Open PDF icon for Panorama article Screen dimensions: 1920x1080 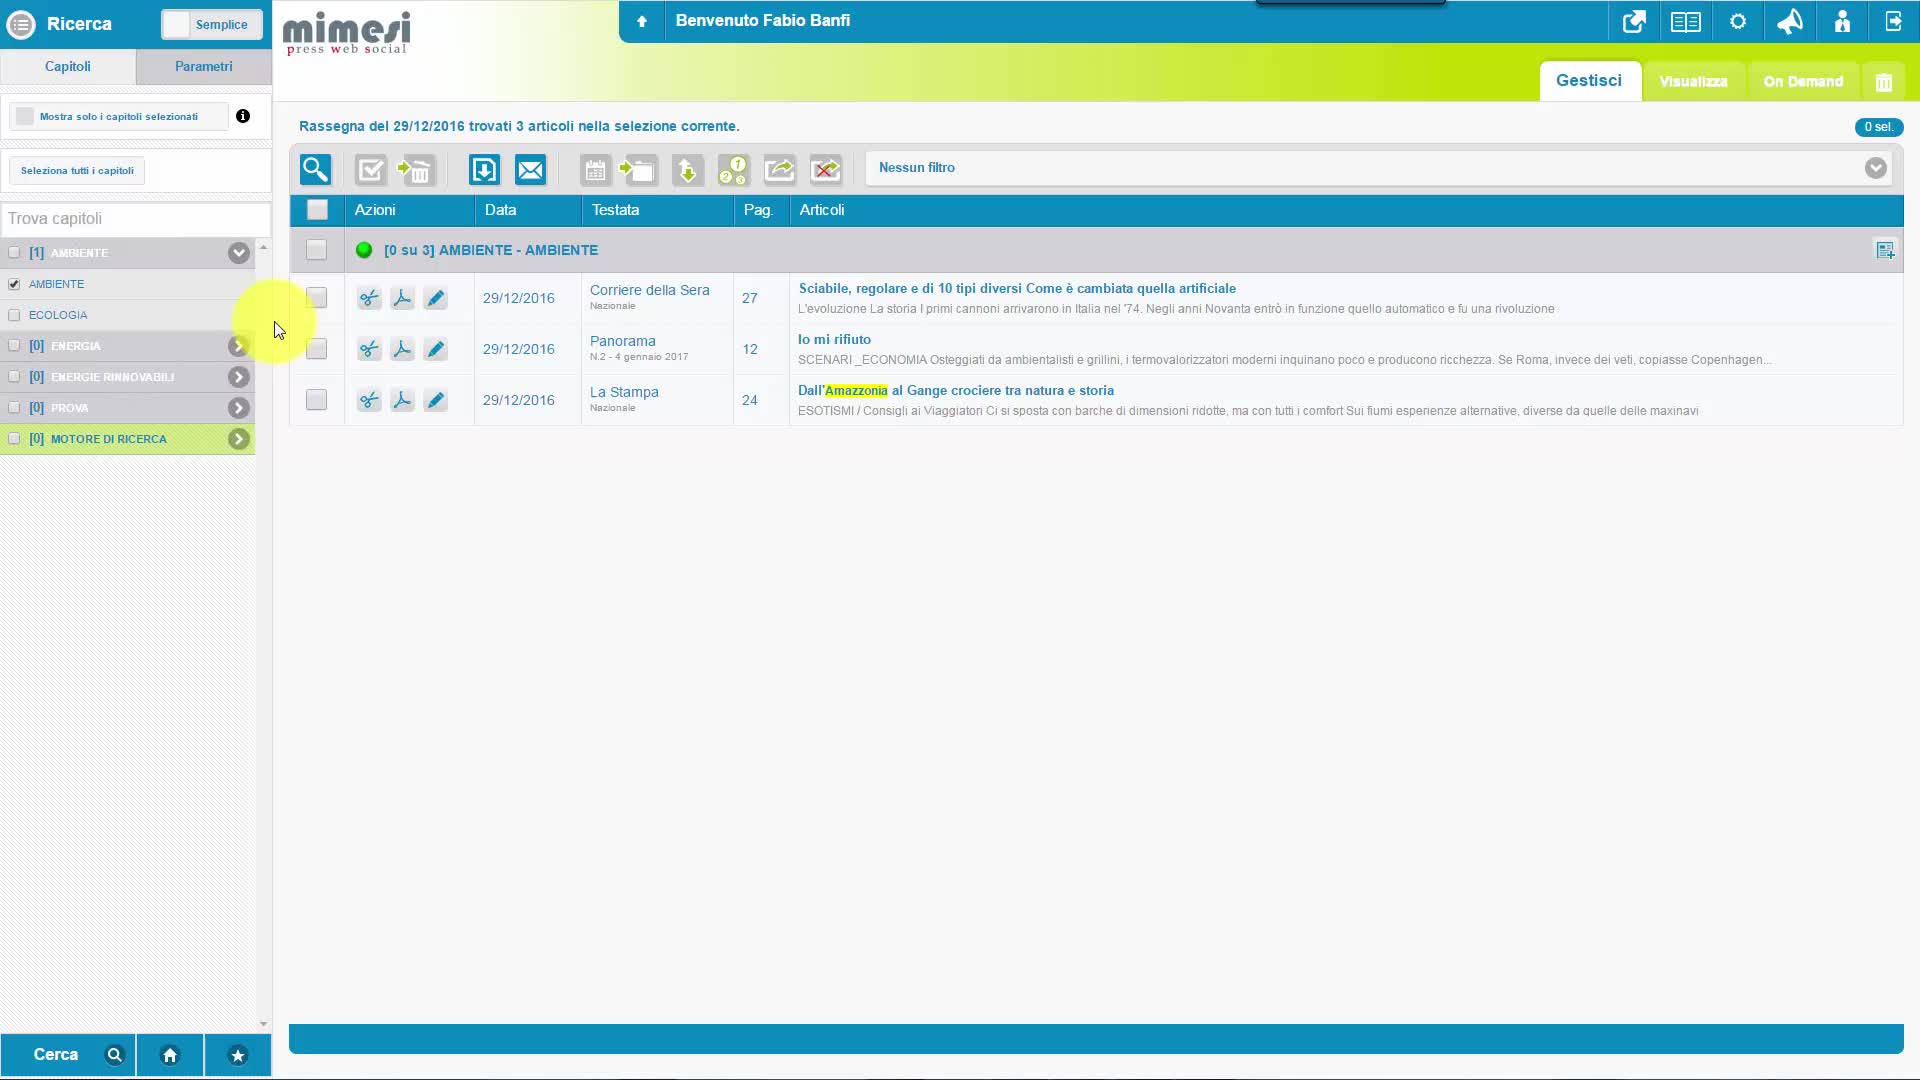point(402,349)
